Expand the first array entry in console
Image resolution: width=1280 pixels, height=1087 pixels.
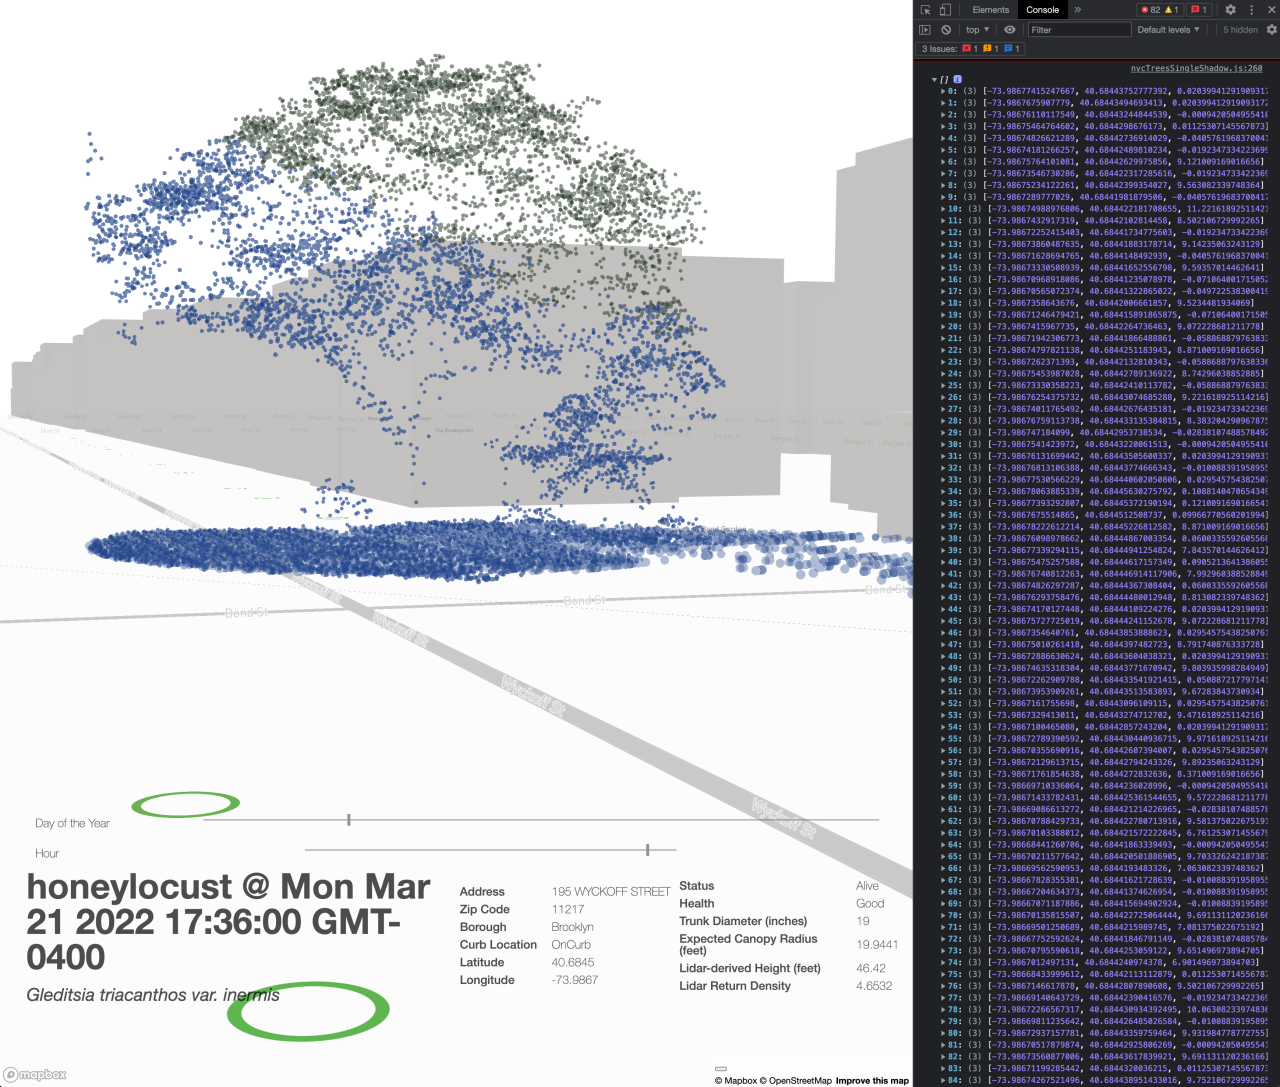(941, 90)
